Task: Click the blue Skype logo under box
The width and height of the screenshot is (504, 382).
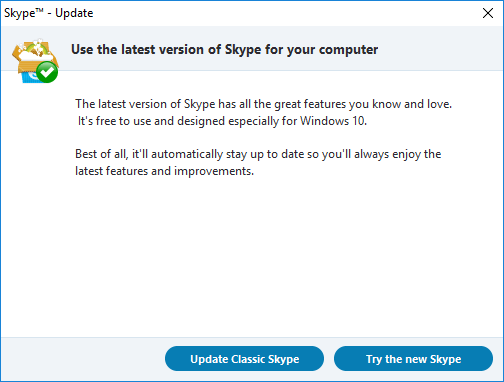Action: coord(29,77)
